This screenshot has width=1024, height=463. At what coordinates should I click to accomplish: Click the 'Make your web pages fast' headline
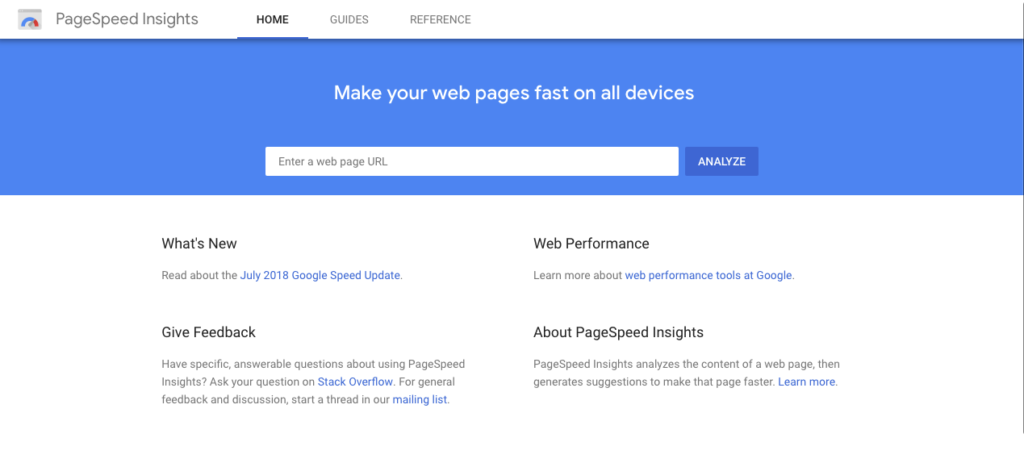[513, 93]
